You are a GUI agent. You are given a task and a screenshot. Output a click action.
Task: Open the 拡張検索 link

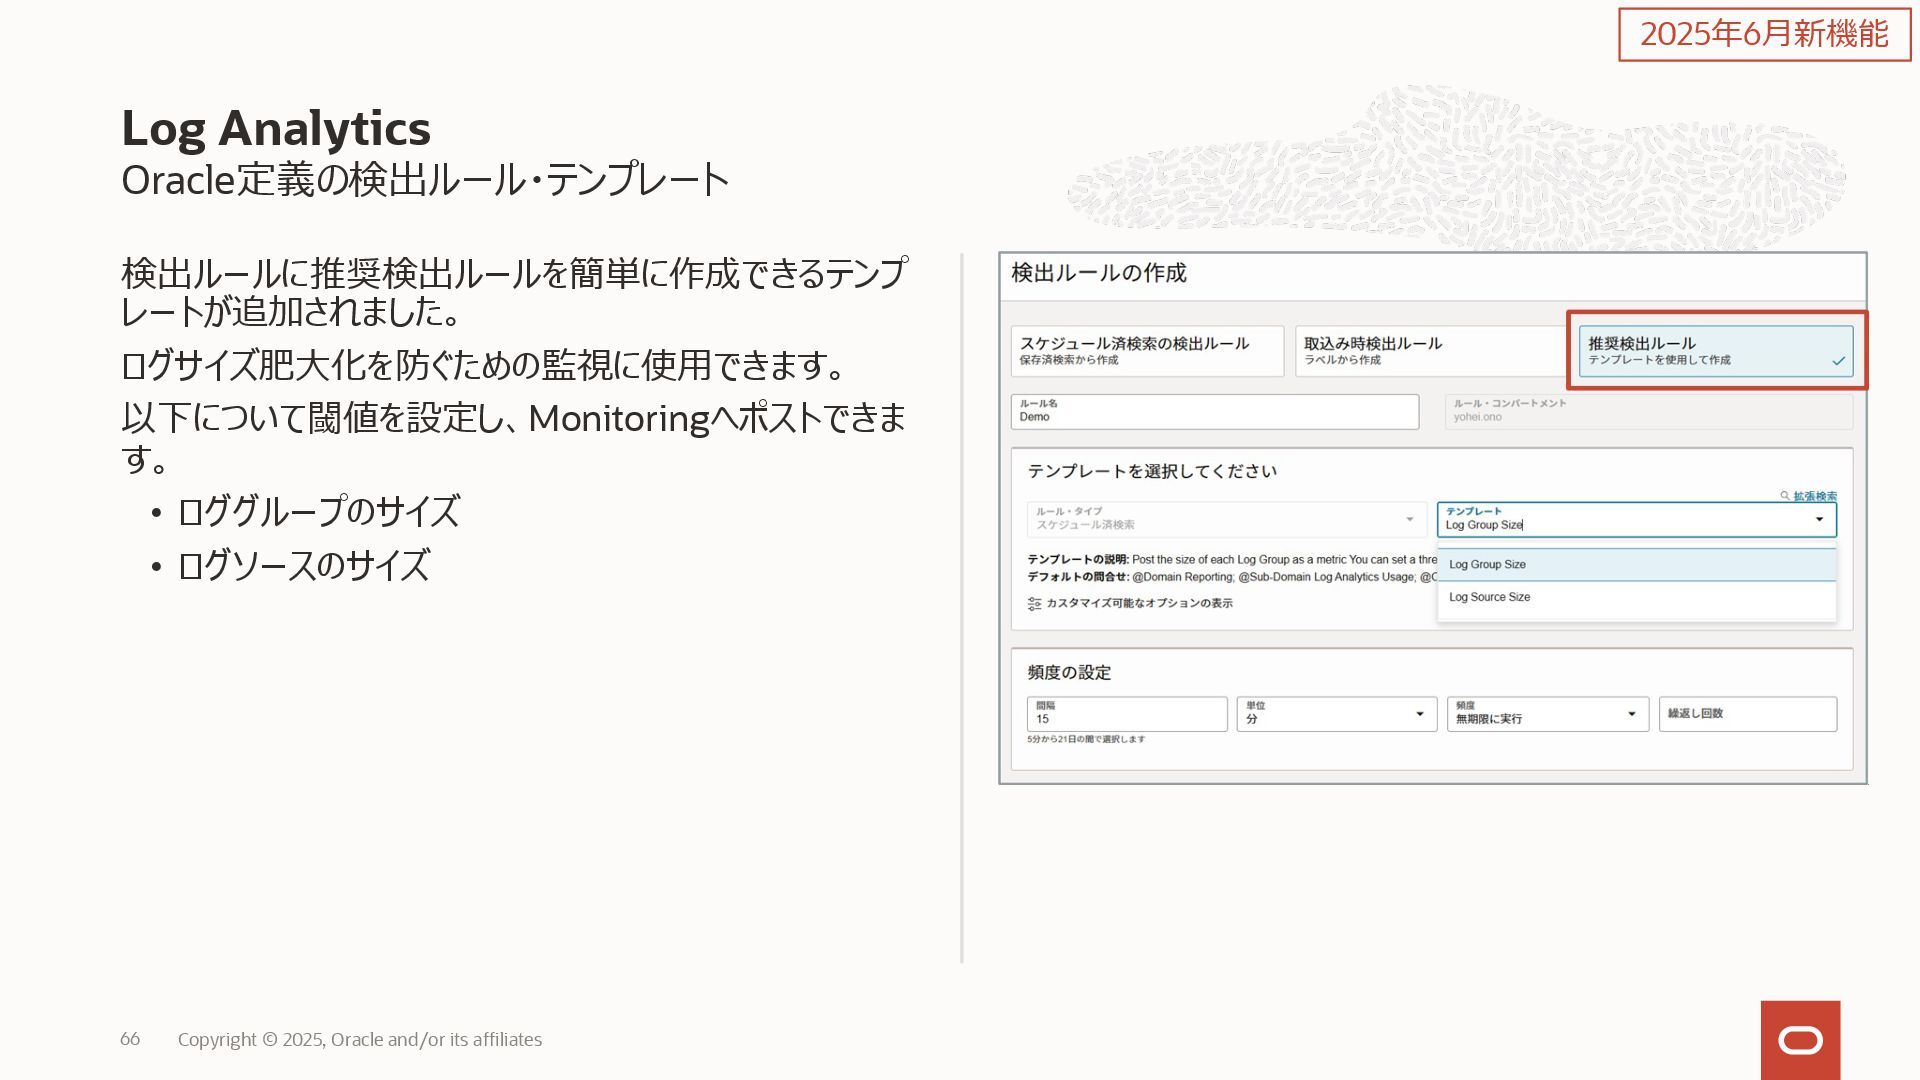[1815, 496]
